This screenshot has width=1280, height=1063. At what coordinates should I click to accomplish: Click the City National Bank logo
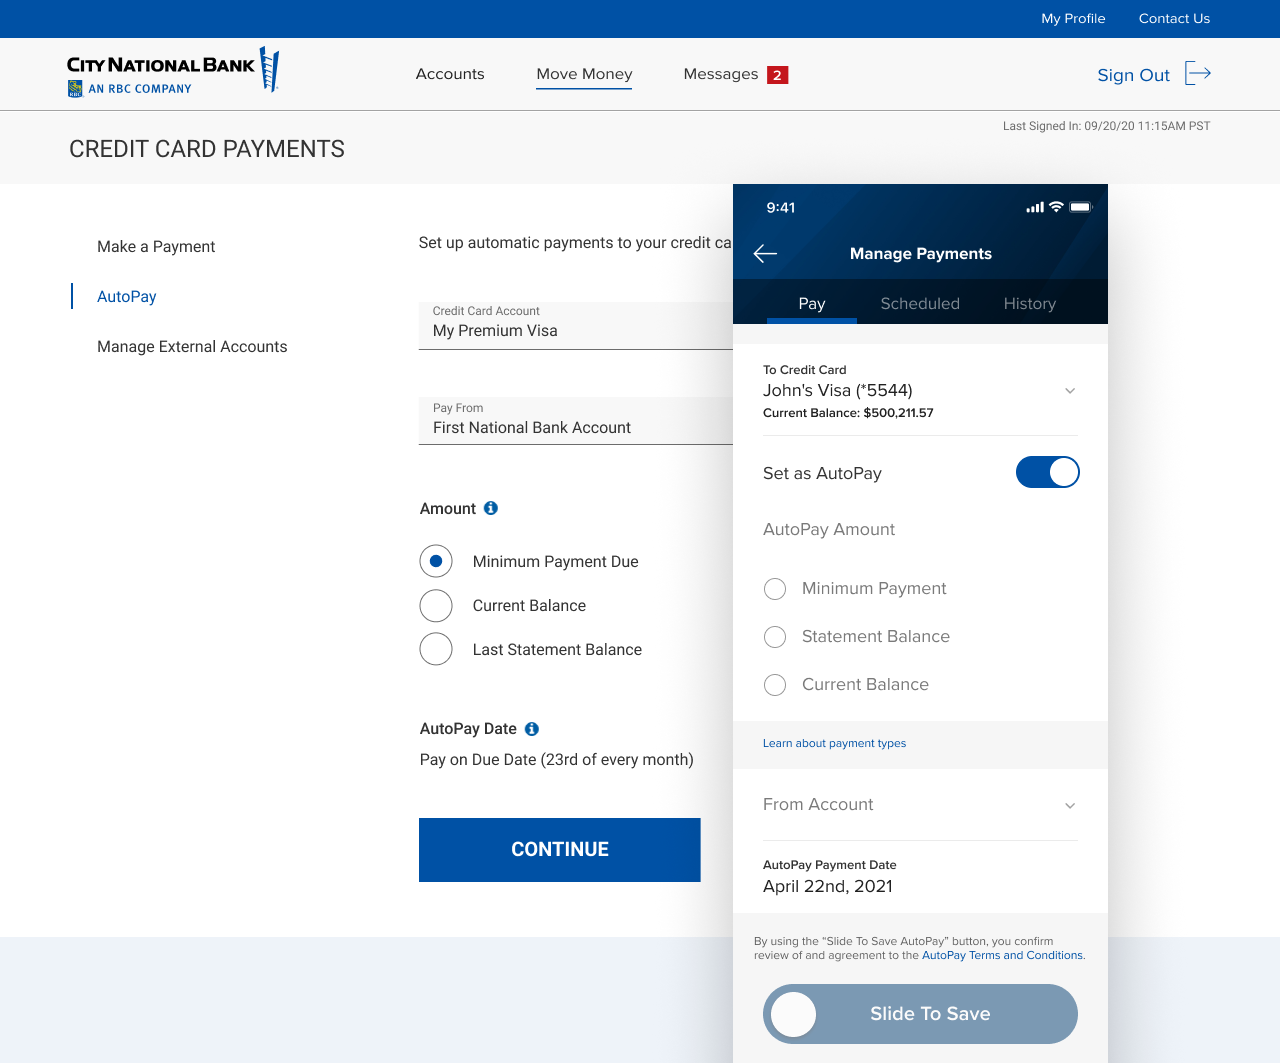click(173, 71)
